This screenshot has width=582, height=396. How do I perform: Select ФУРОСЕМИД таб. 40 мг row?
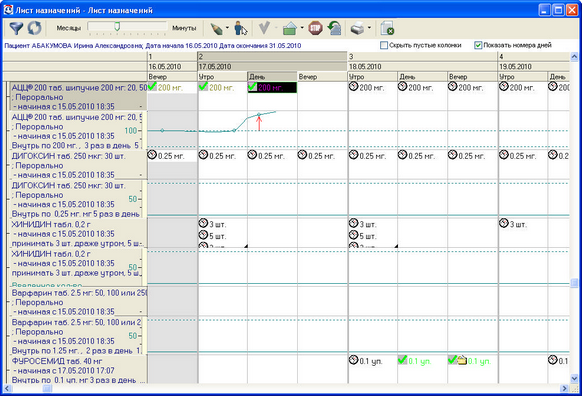[78, 370]
